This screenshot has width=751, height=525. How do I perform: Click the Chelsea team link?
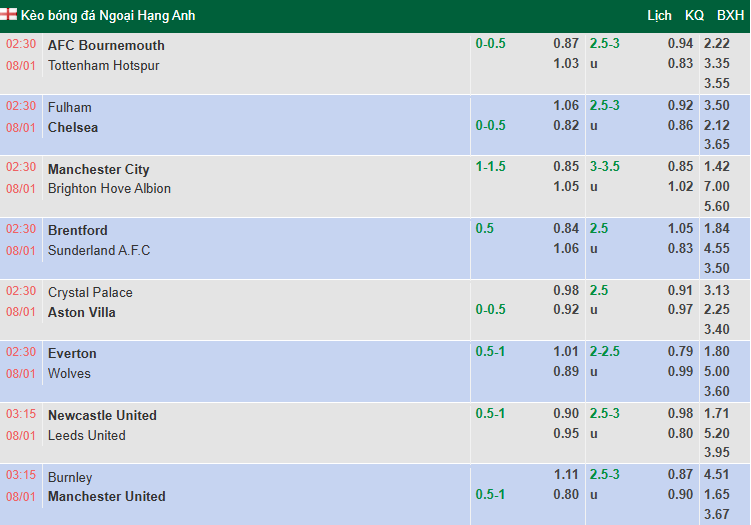(x=73, y=127)
